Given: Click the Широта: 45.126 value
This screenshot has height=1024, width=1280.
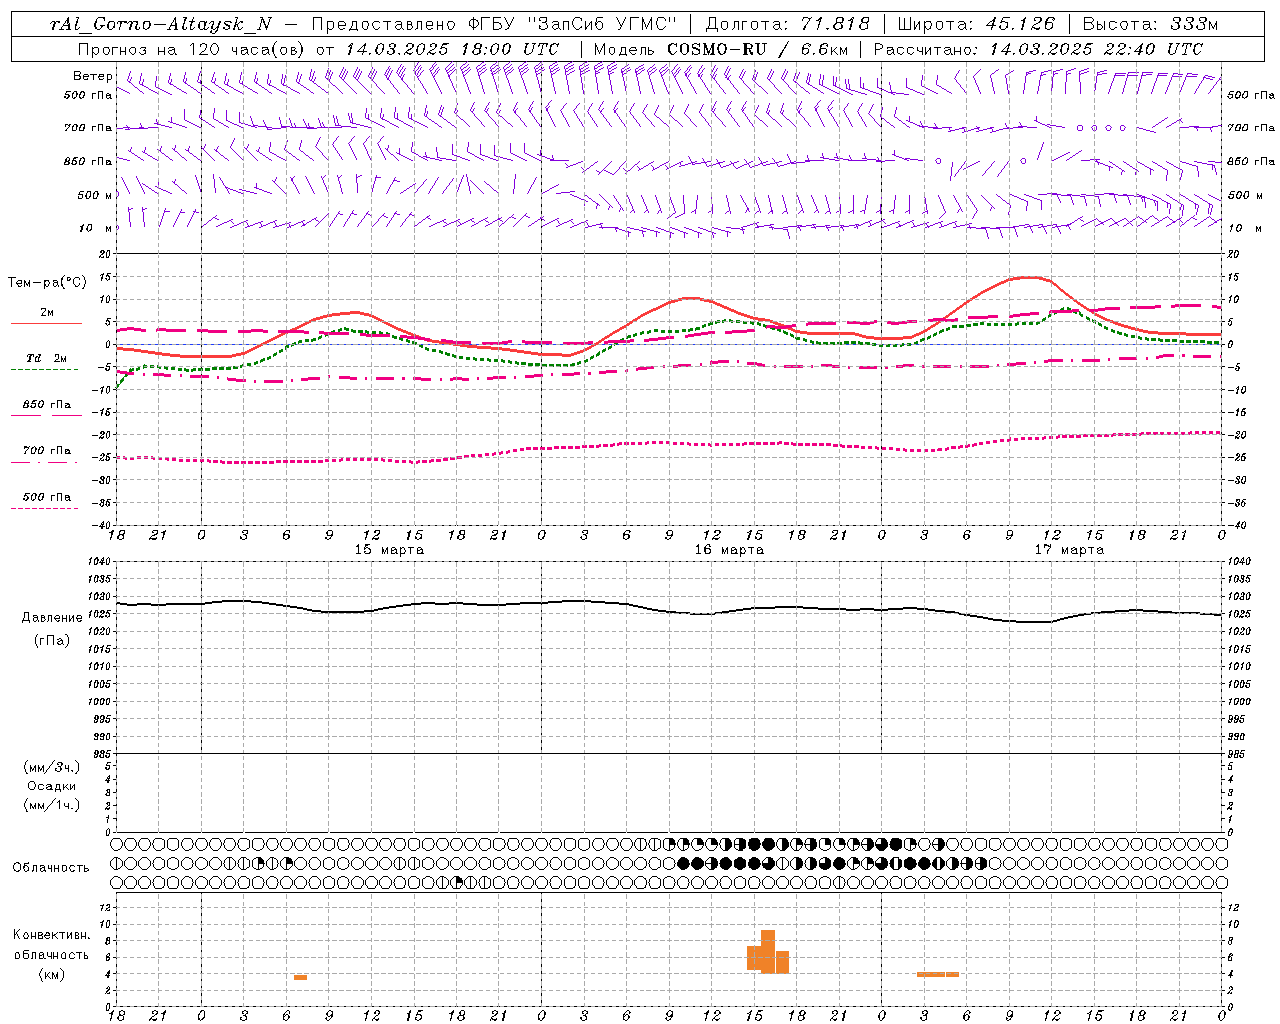Looking at the screenshot, I should click(x=976, y=24).
